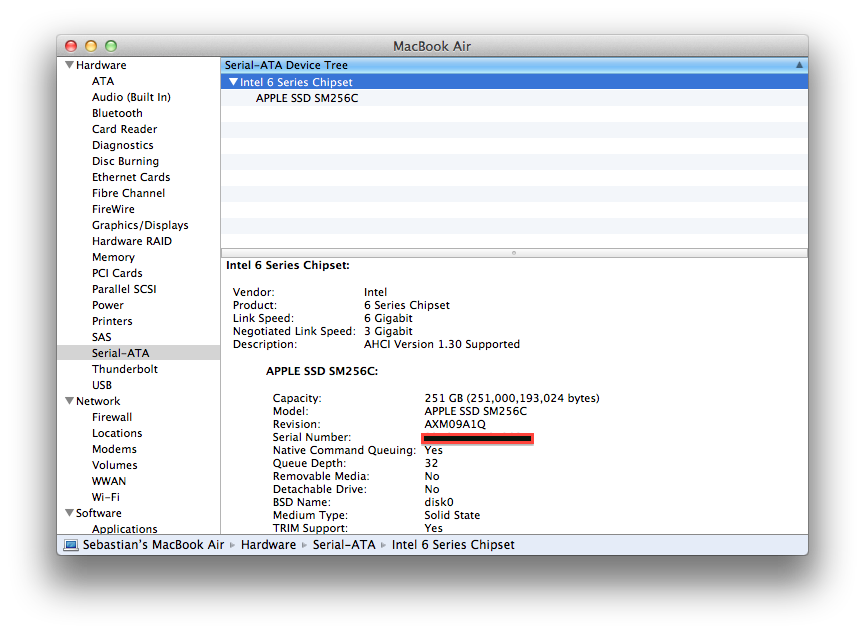The height and width of the screenshot is (634, 865).
Task: Select Printers in the sidebar
Action: pyautogui.click(x=112, y=321)
